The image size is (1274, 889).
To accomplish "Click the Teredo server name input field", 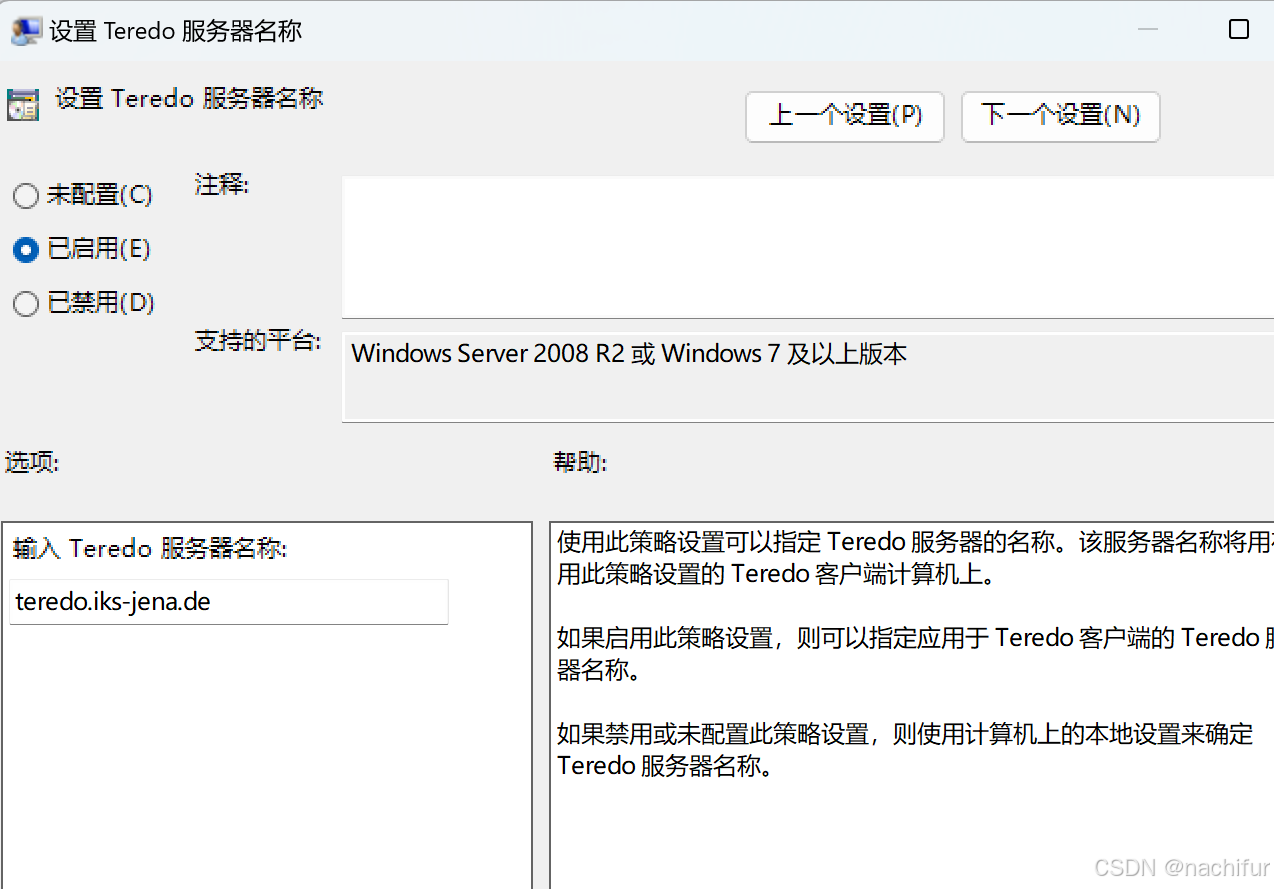I will pos(228,601).
